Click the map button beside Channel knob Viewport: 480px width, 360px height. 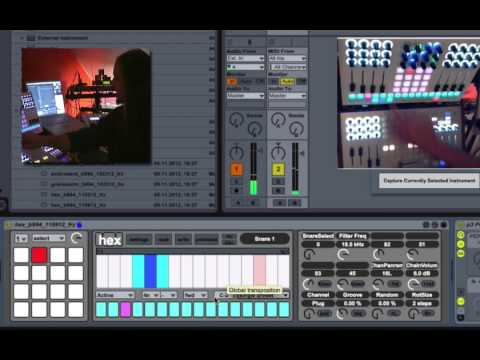[x=324, y=313]
